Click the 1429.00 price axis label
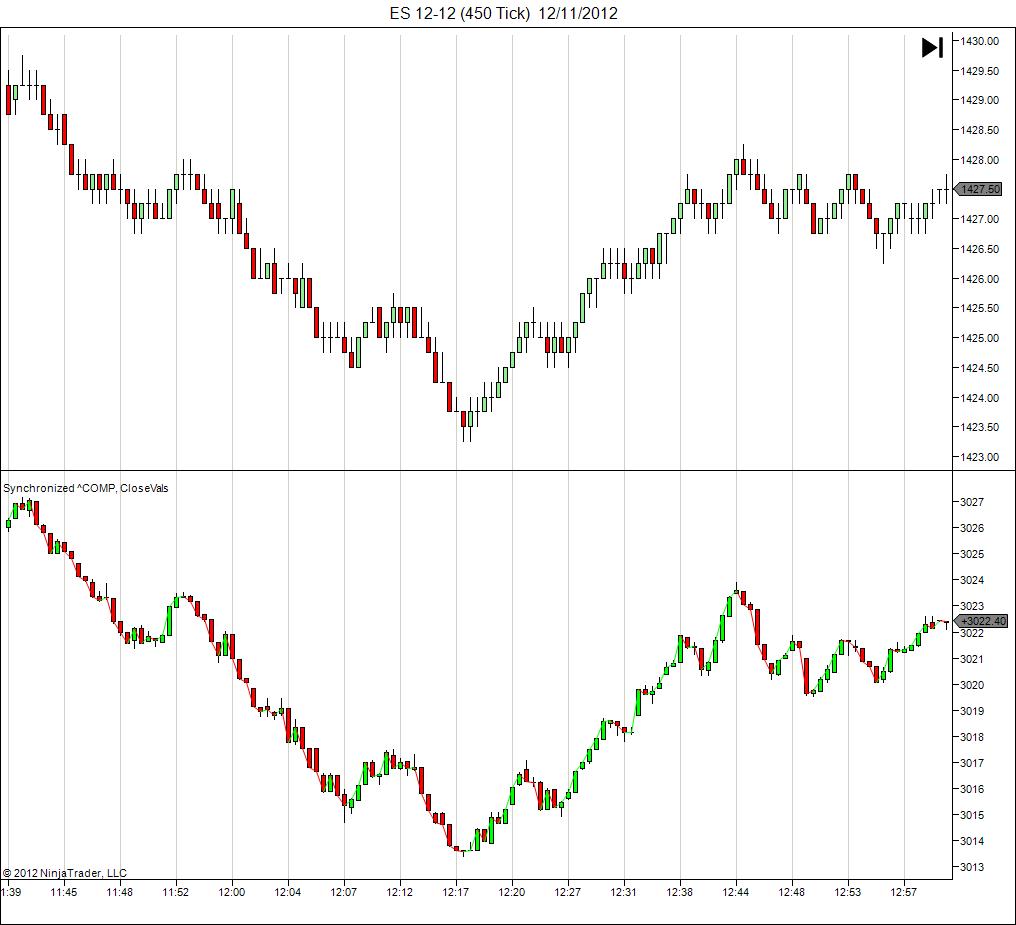The image size is (1016, 925). tap(979, 100)
